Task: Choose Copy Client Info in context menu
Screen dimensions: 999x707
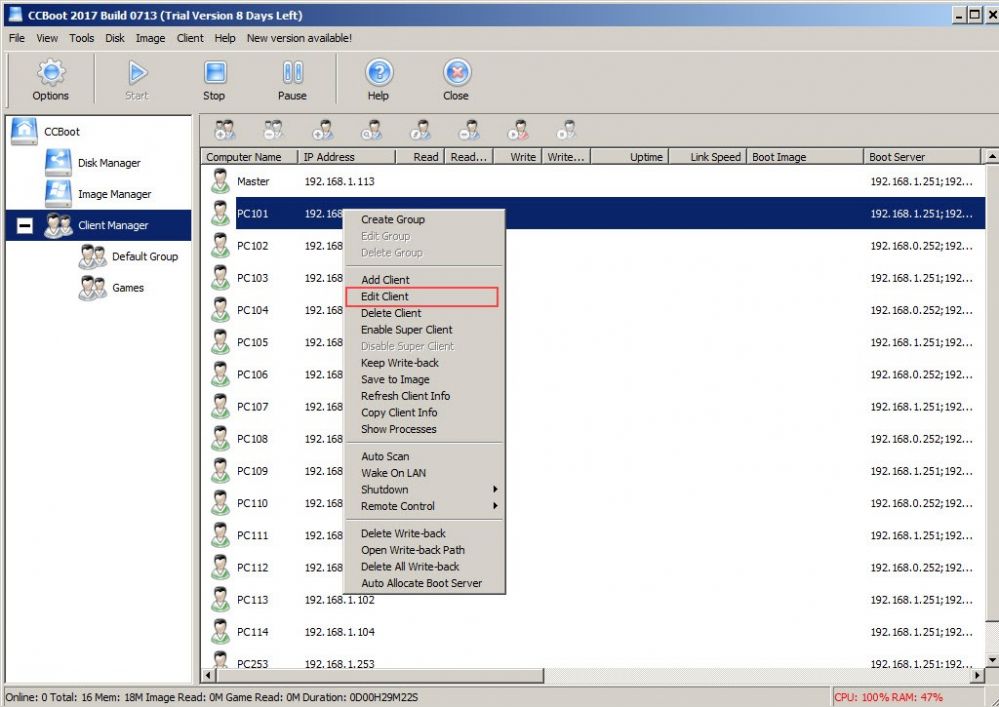Action: coord(424,412)
